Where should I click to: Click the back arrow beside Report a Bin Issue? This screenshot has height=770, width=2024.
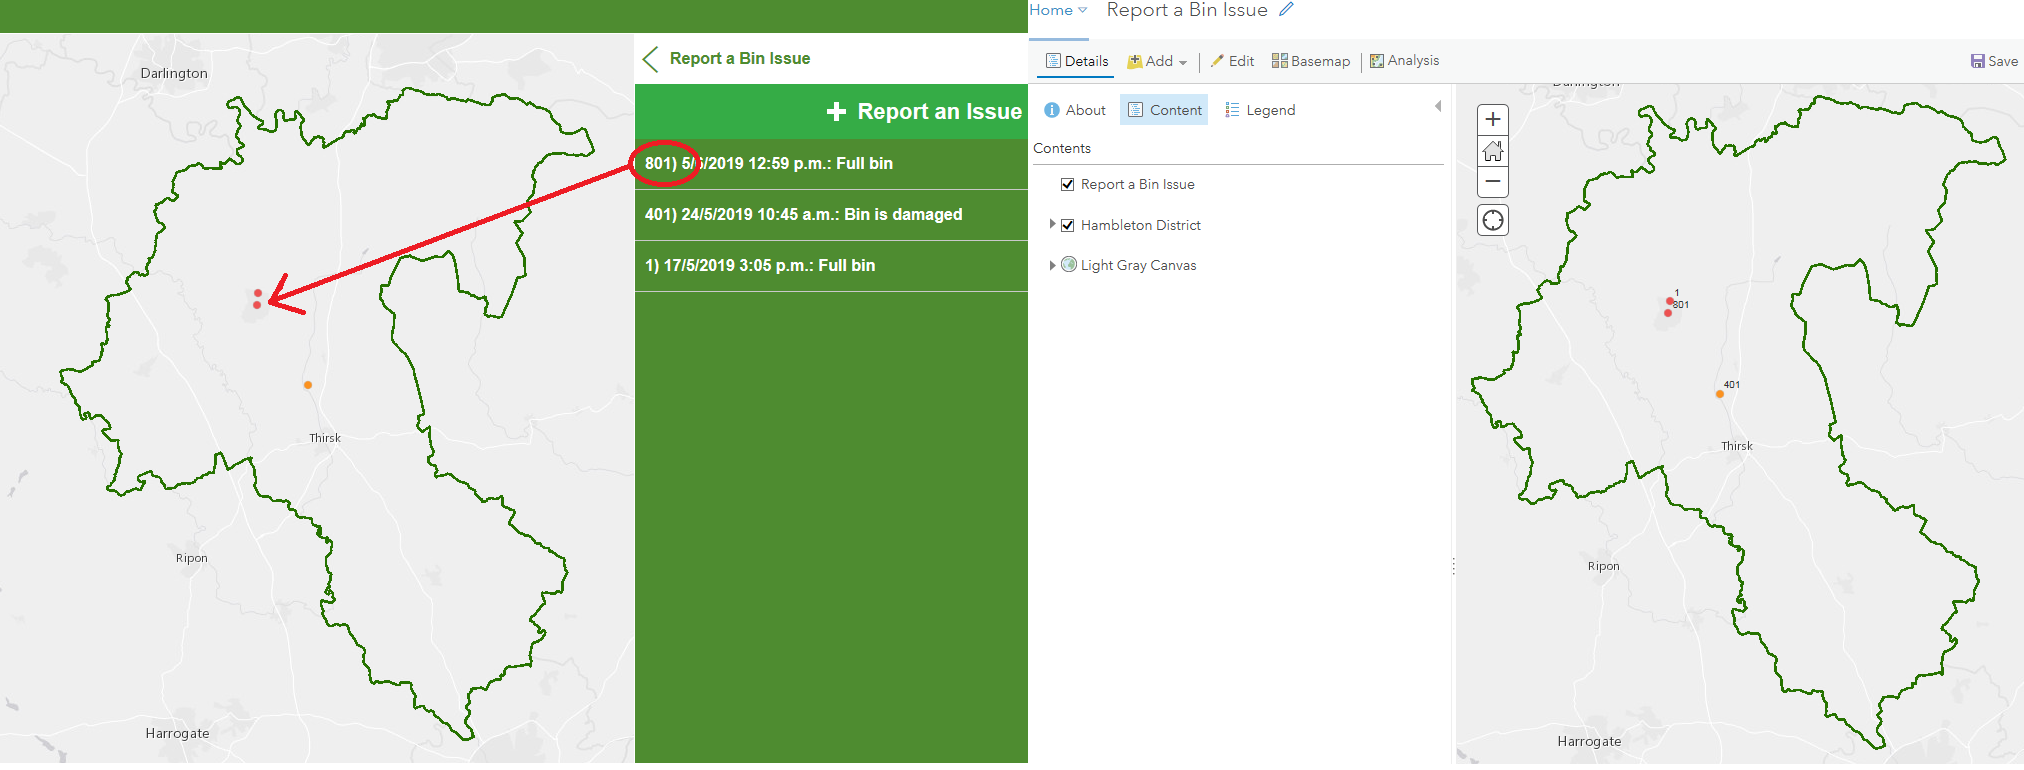click(x=651, y=59)
